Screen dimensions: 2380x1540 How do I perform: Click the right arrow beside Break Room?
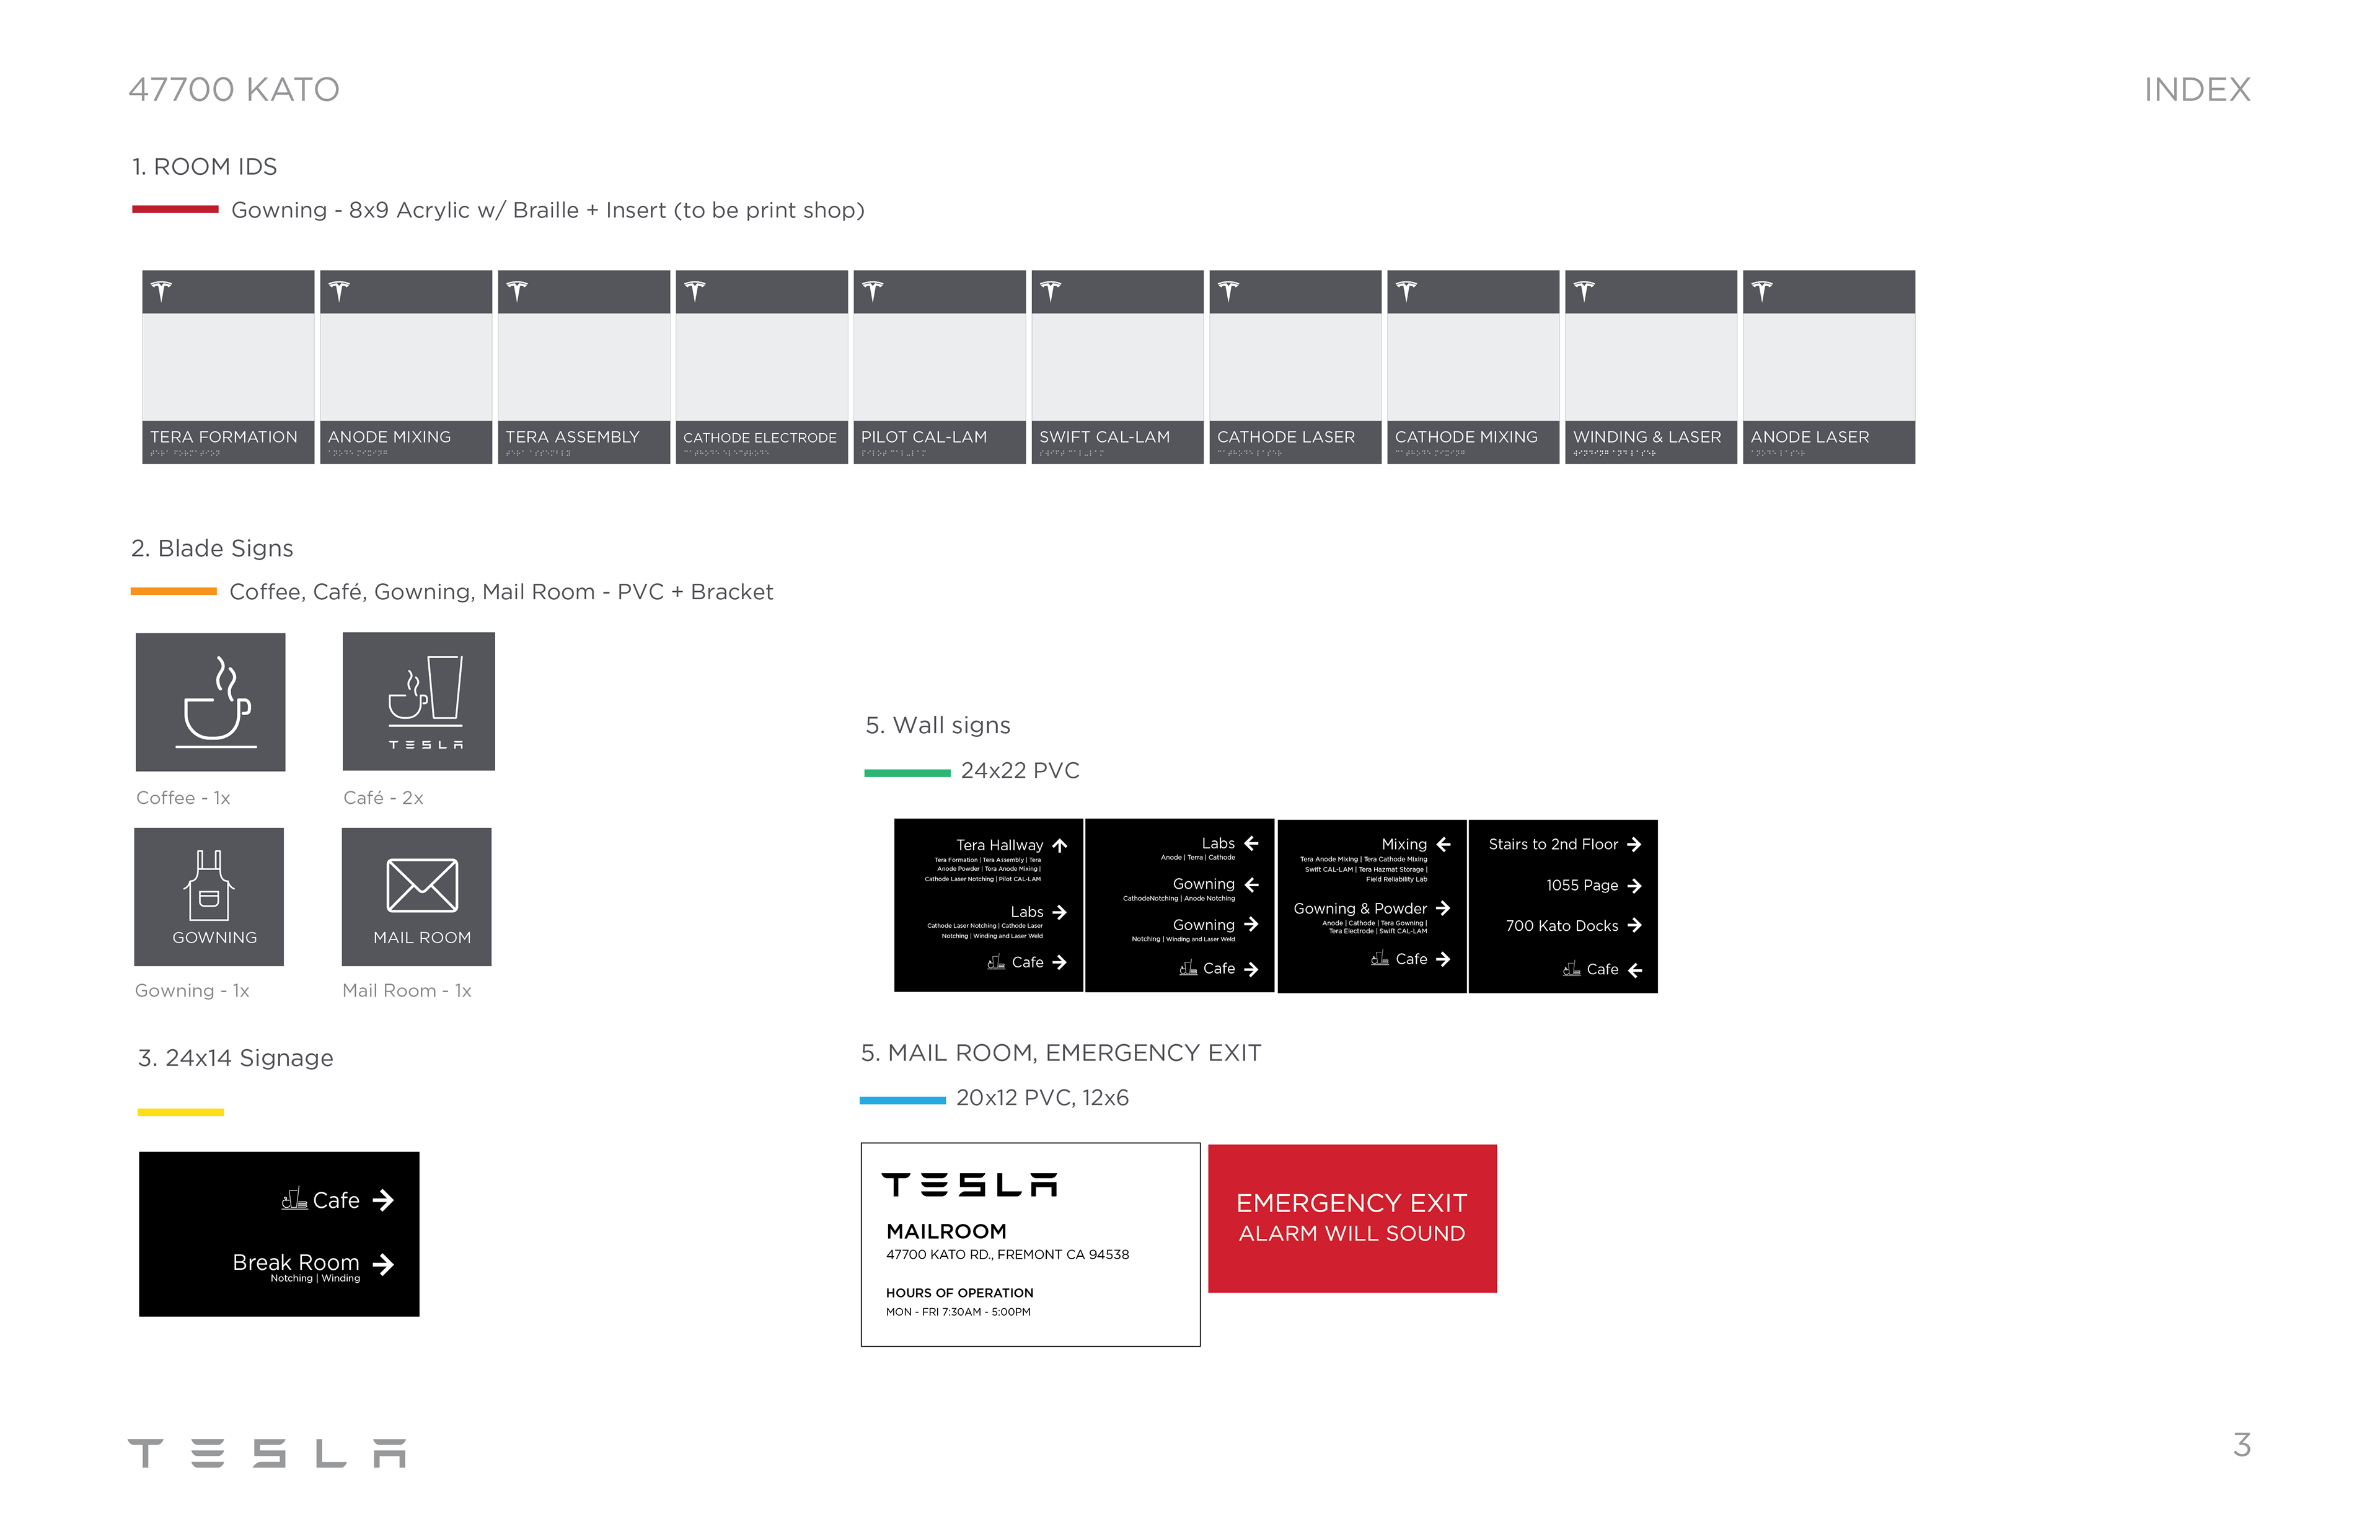coord(383,1265)
